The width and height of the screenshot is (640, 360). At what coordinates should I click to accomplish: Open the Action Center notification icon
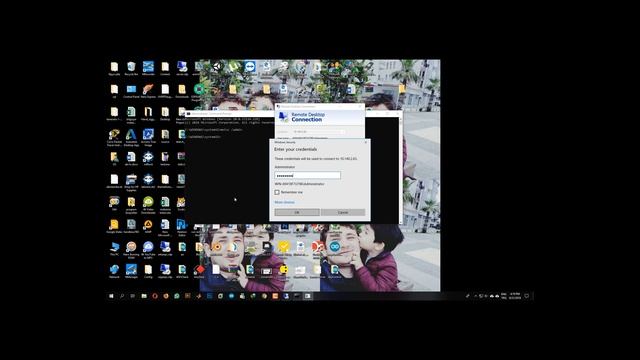pyautogui.click(x=527, y=296)
